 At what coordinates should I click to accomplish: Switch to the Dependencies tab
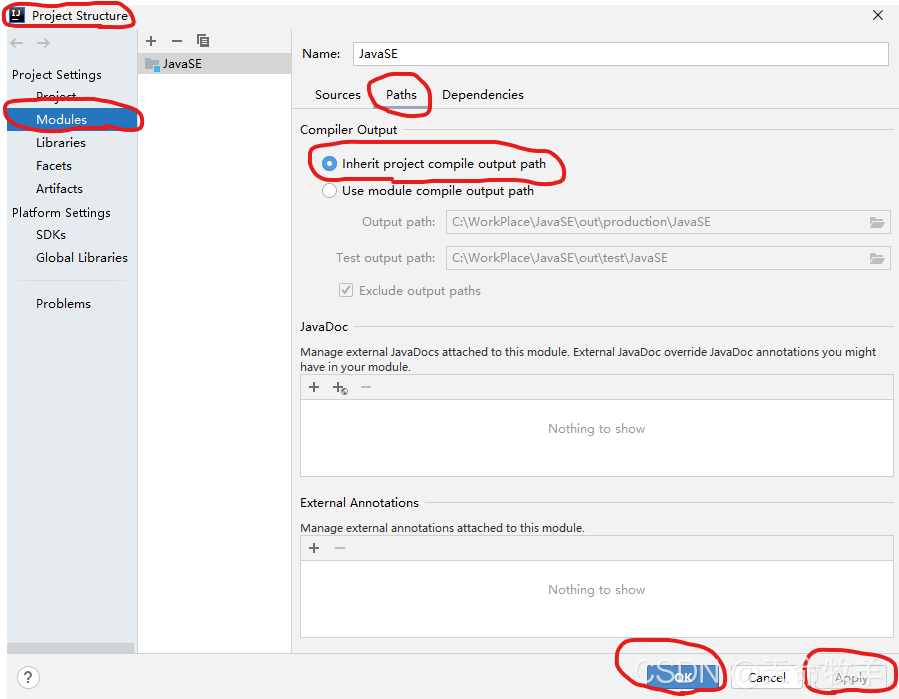point(483,95)
